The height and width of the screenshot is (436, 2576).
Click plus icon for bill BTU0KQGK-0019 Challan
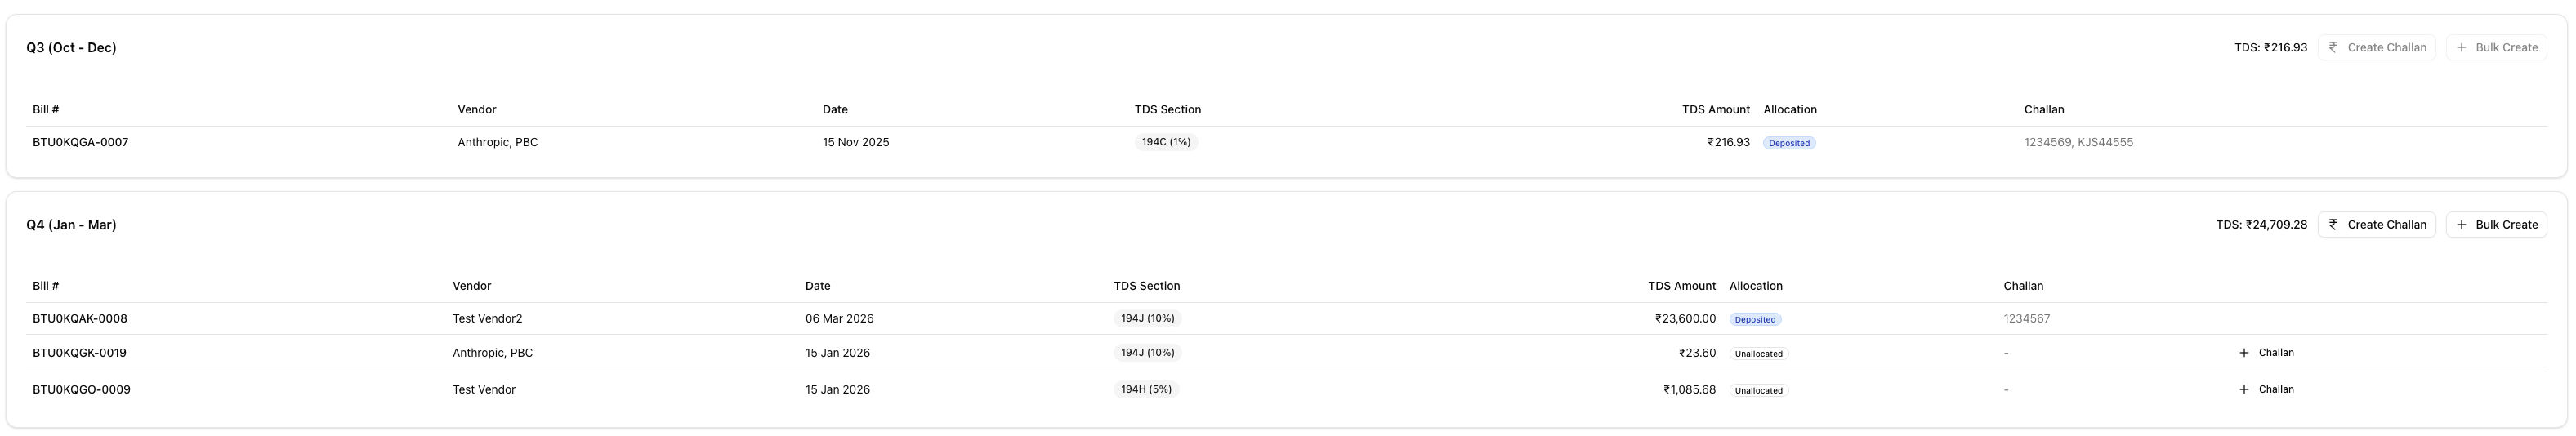pos(2244,353)
